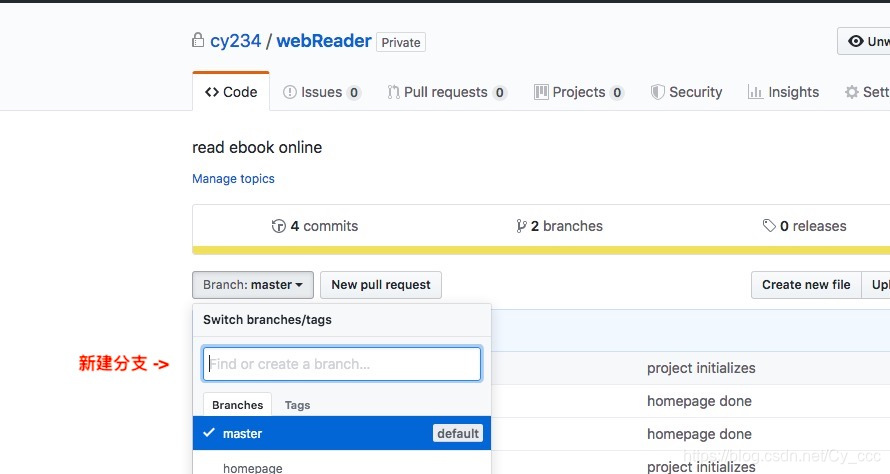The image size is (890, 474).
Task: Select the homepage branch item
Action: [x=342, y=463]
